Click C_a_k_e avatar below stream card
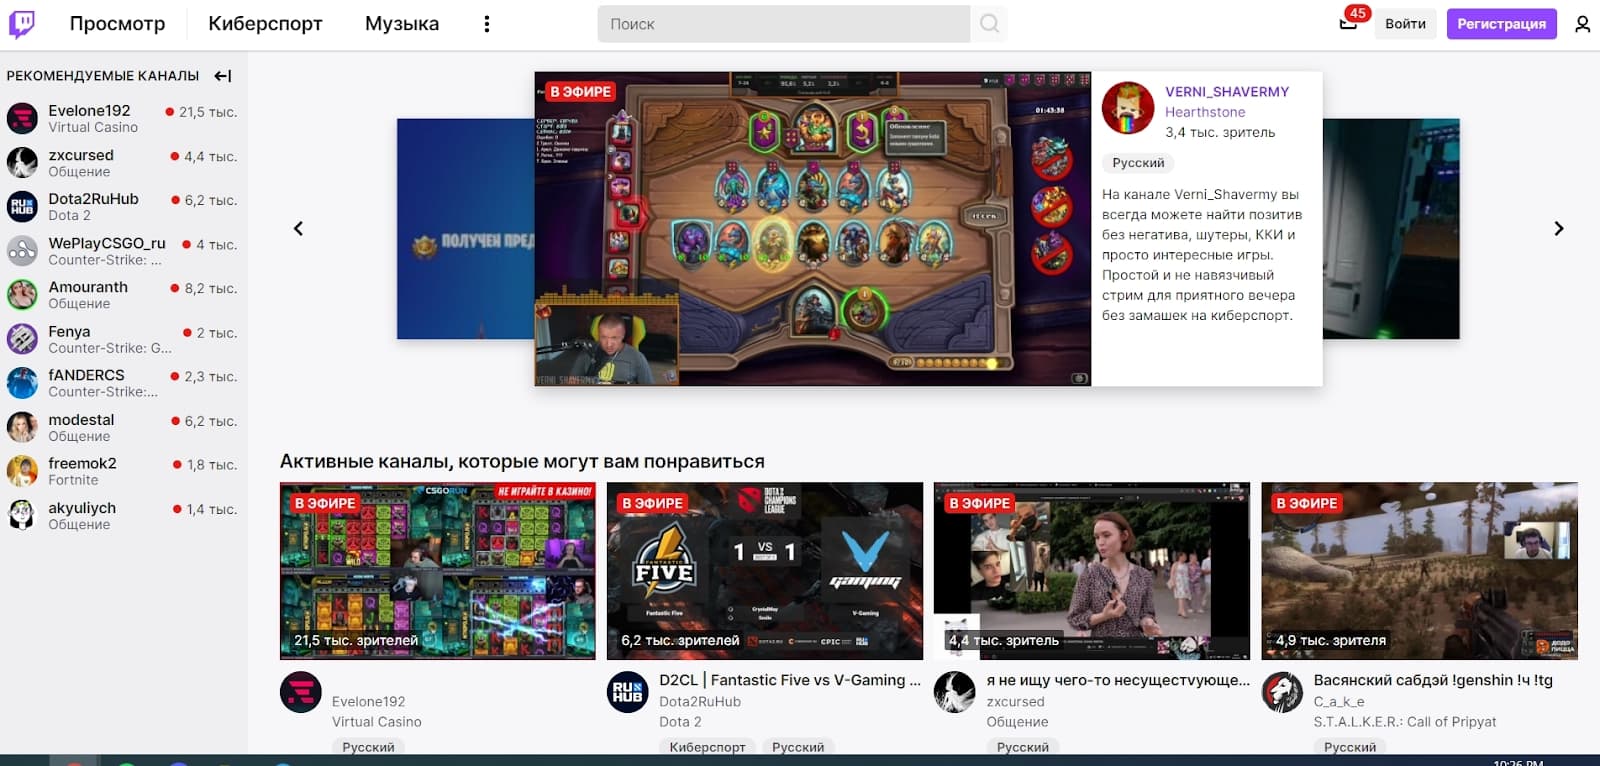 point(1282,692)
